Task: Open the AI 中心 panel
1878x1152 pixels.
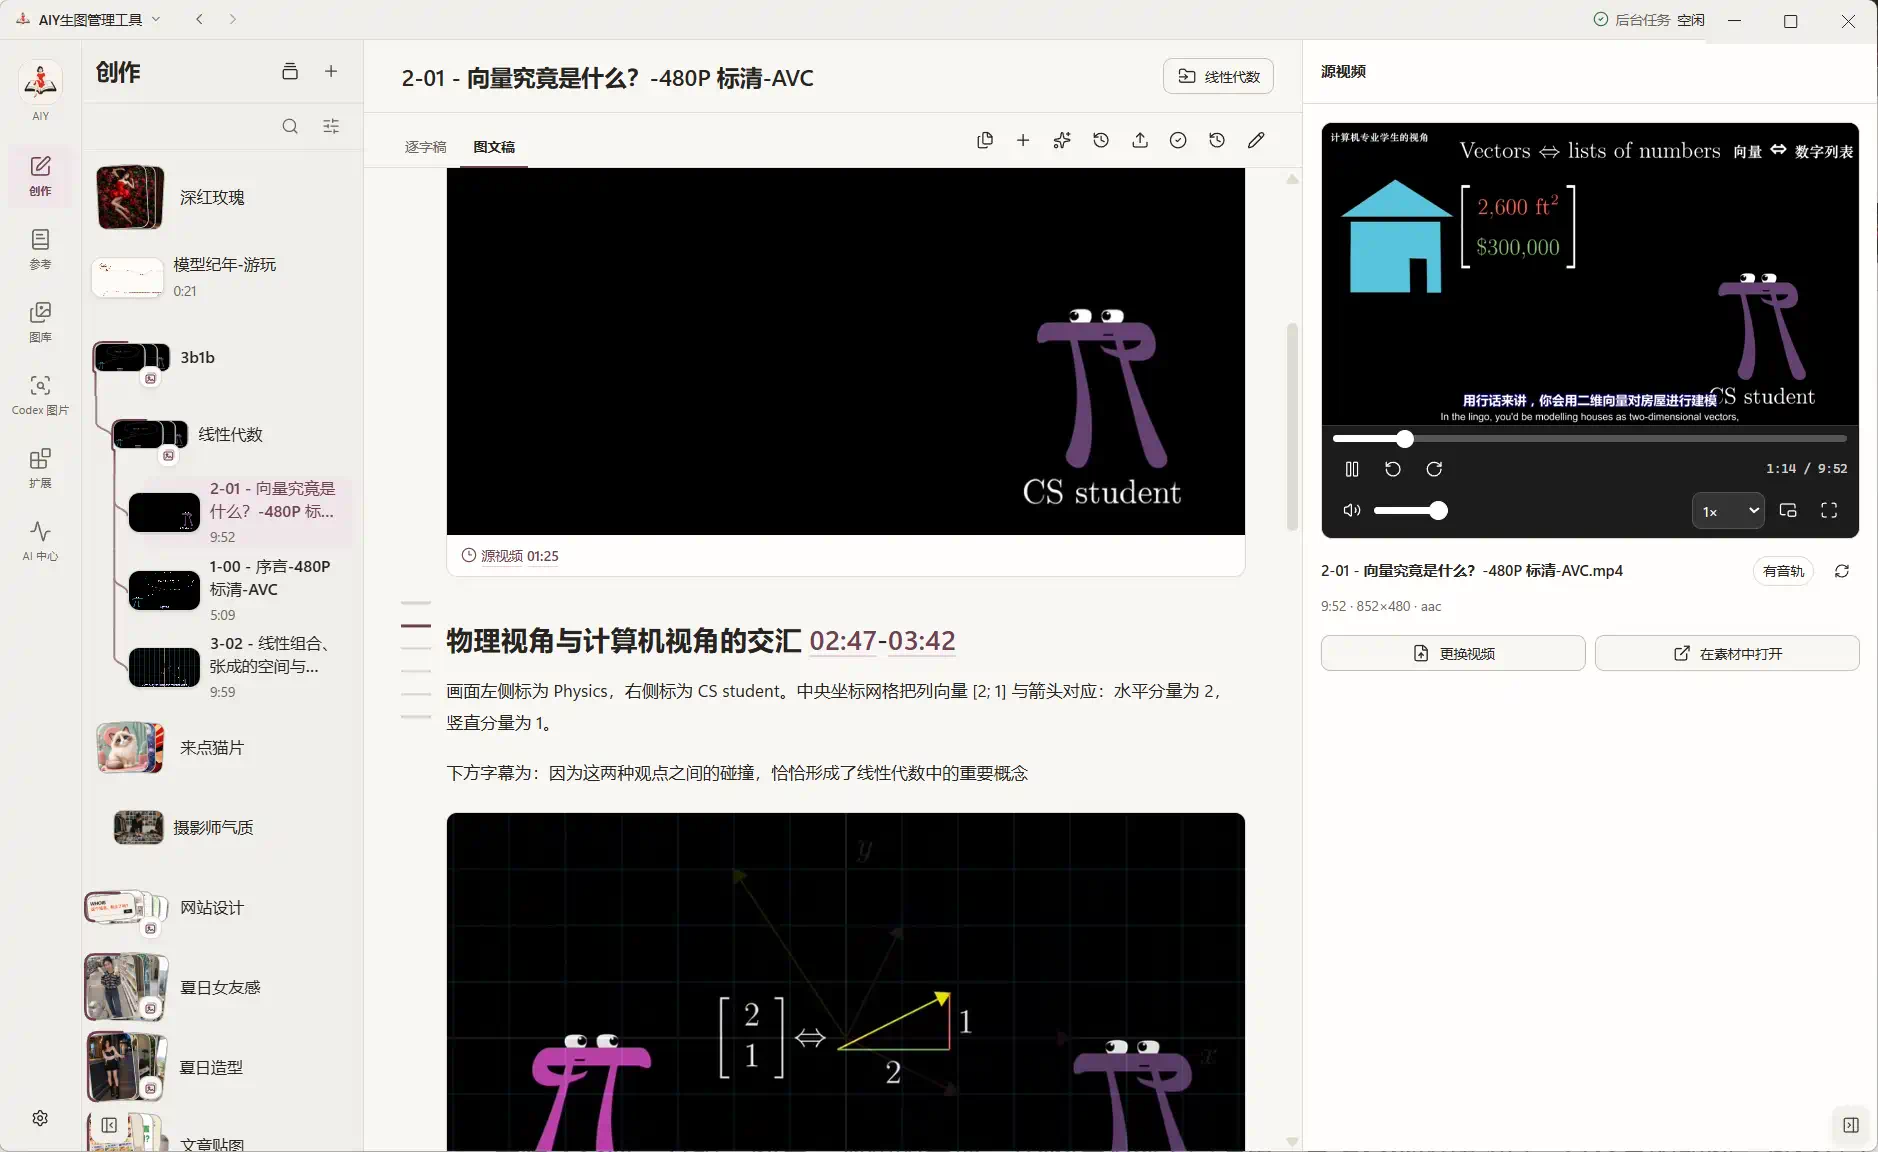Action: click(x=40, y=541)
